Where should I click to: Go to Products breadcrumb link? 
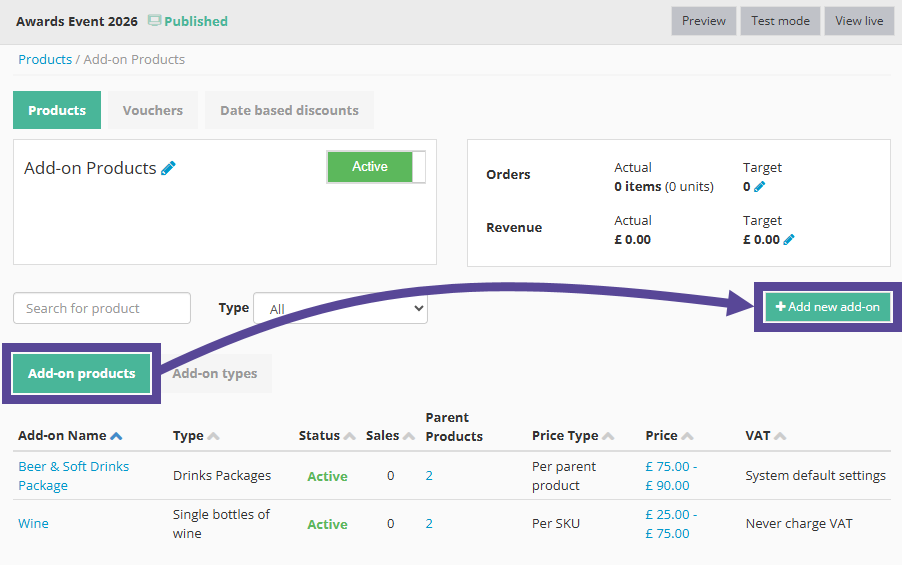[x=45, y=59]
